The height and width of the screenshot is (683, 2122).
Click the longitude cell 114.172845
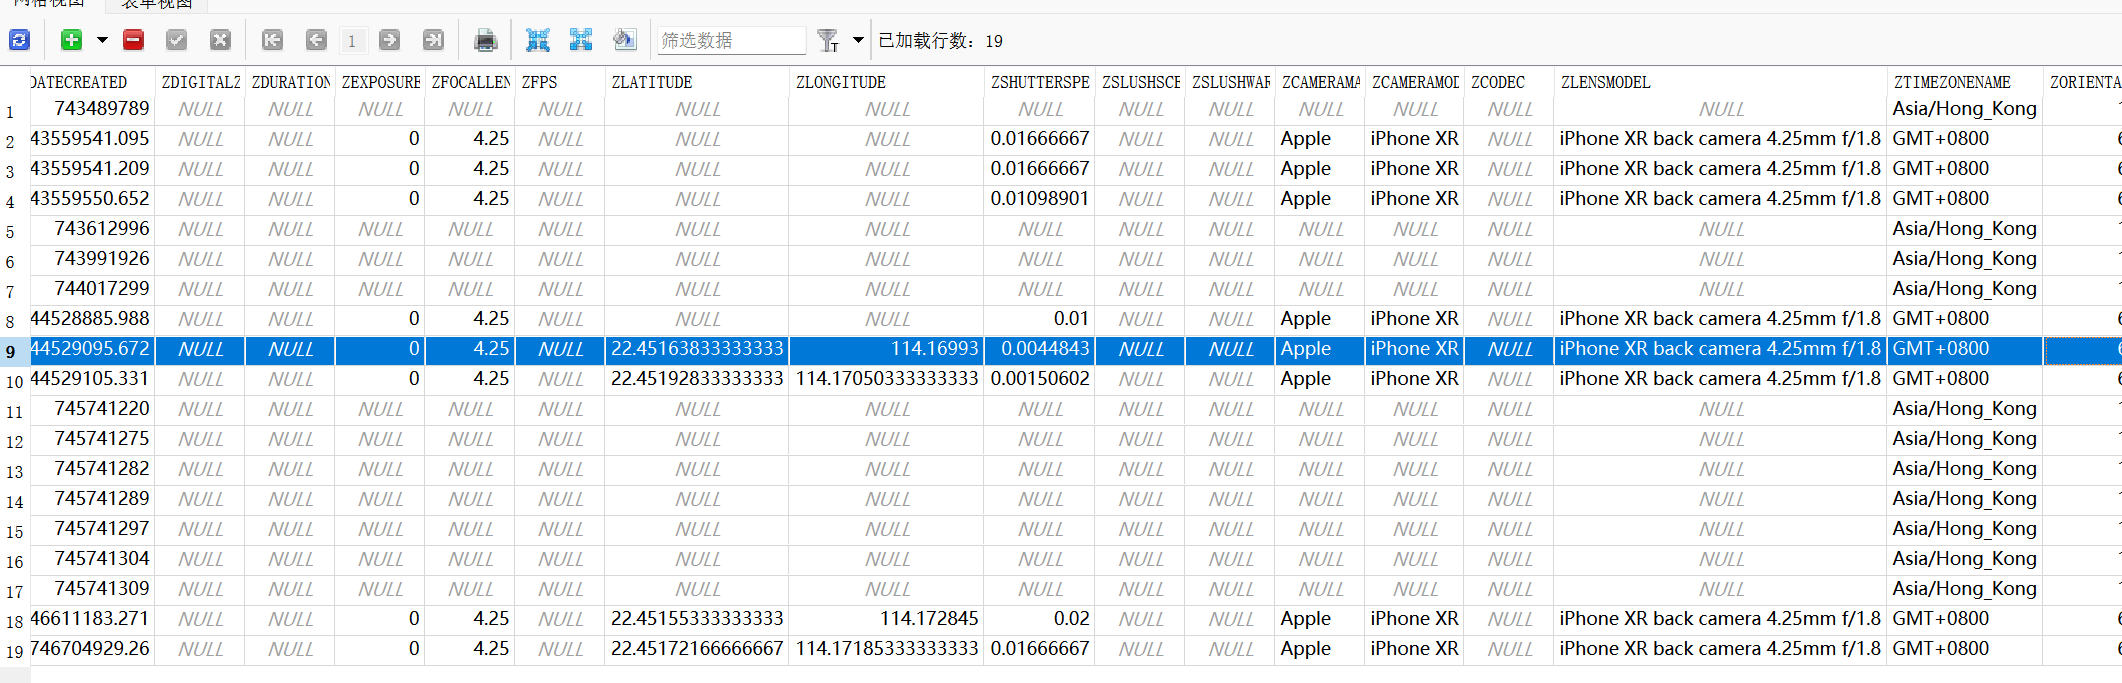(x=887, y=619)
